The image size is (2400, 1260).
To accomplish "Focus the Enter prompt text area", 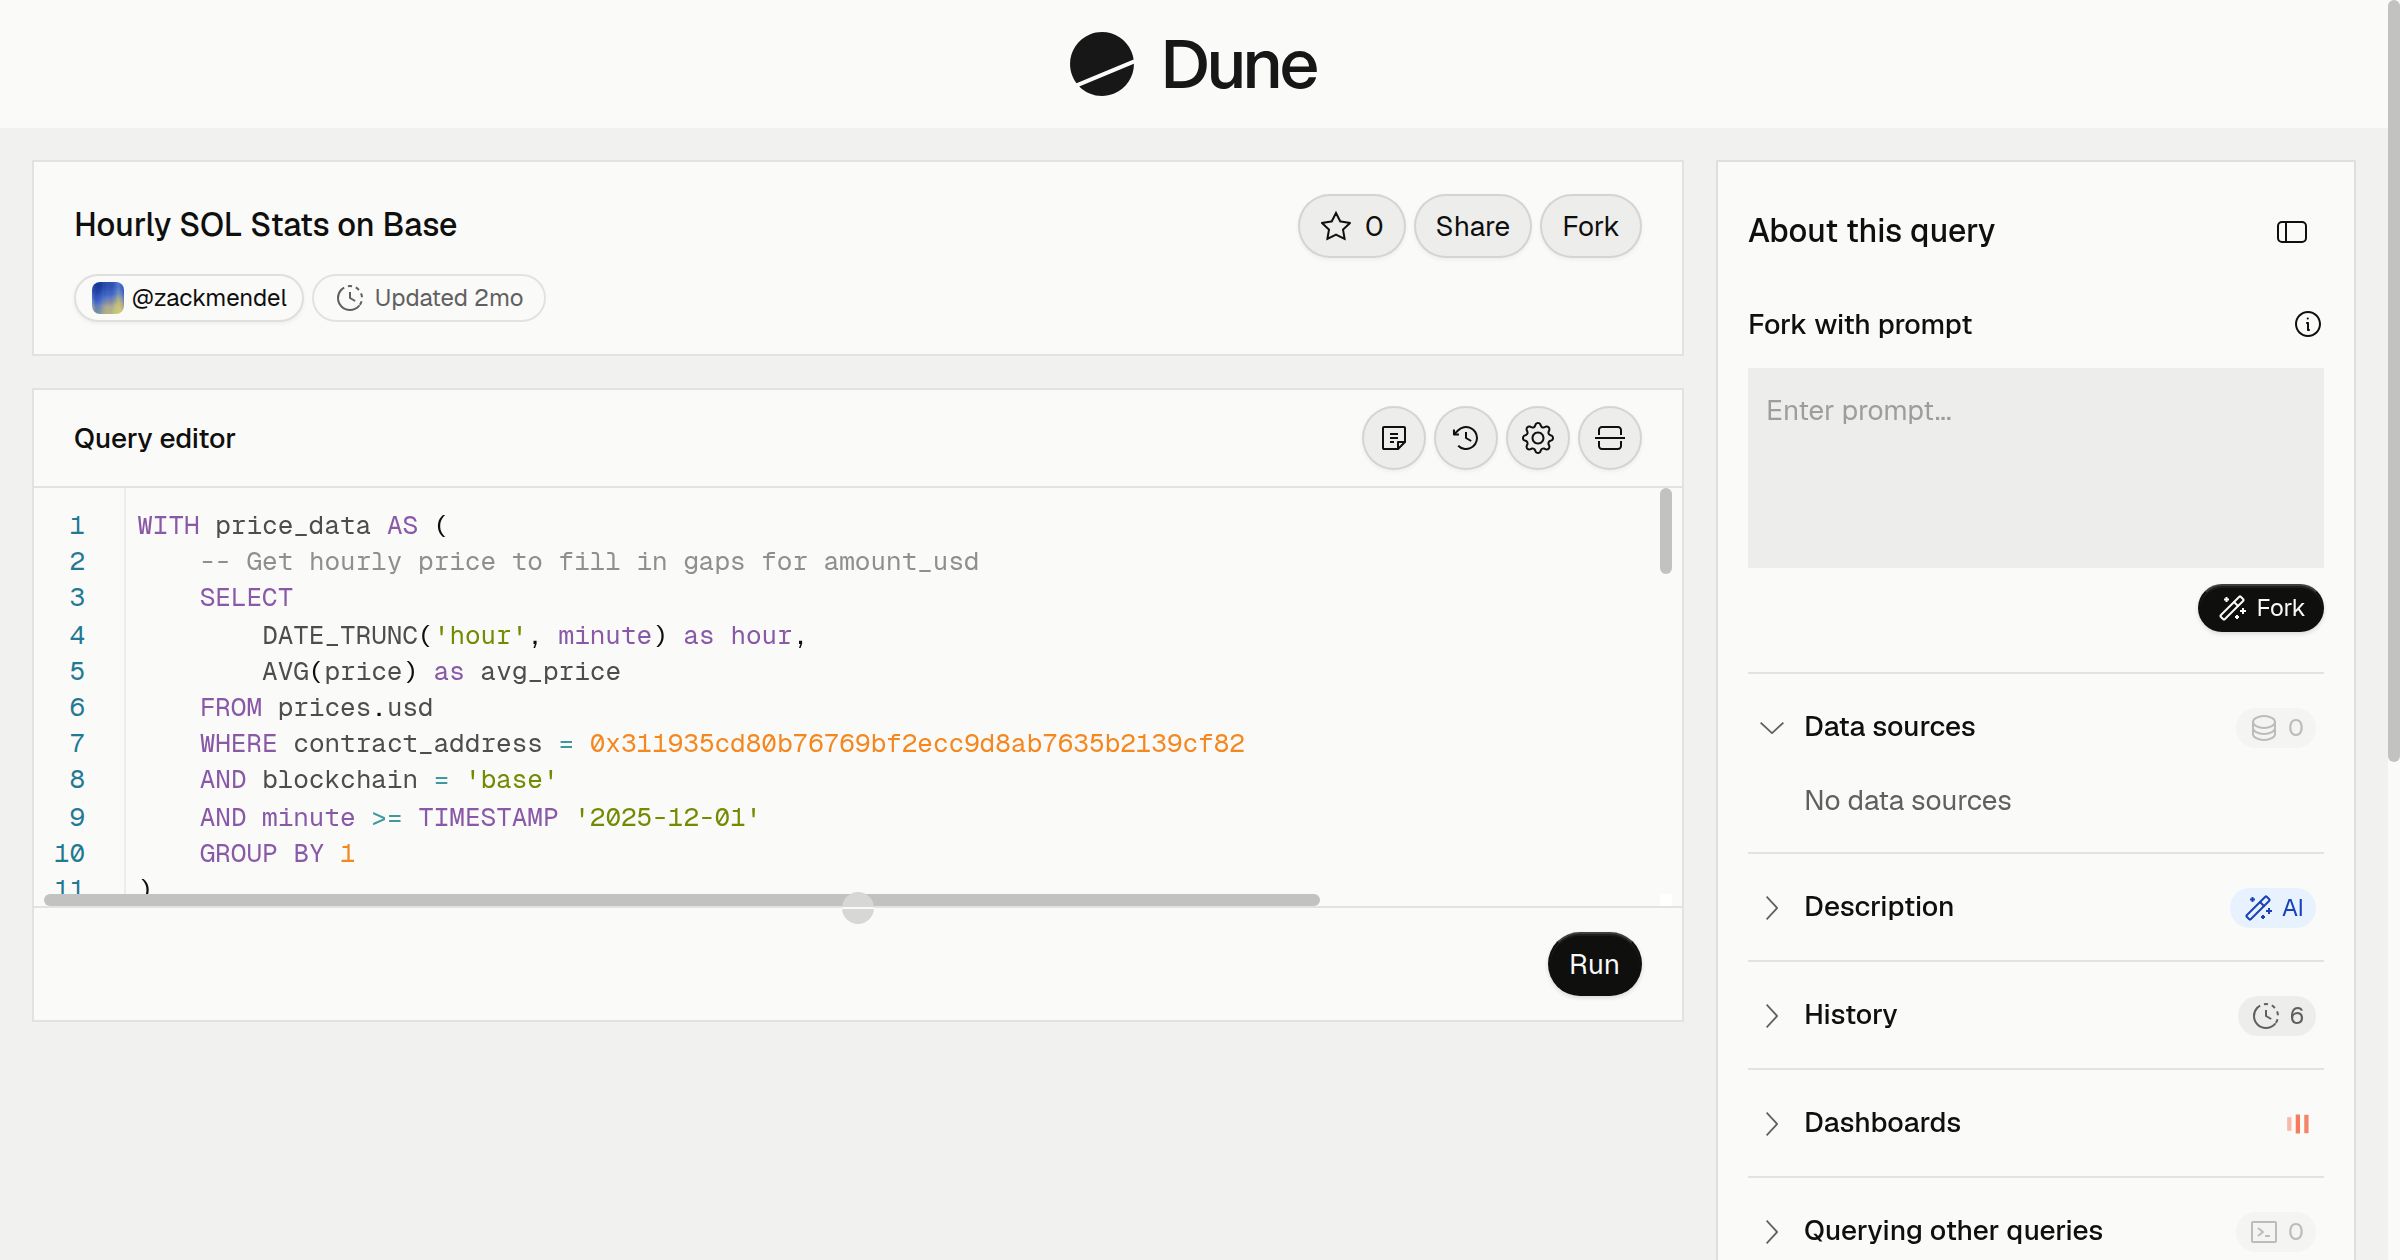I will click(2035, 468).
